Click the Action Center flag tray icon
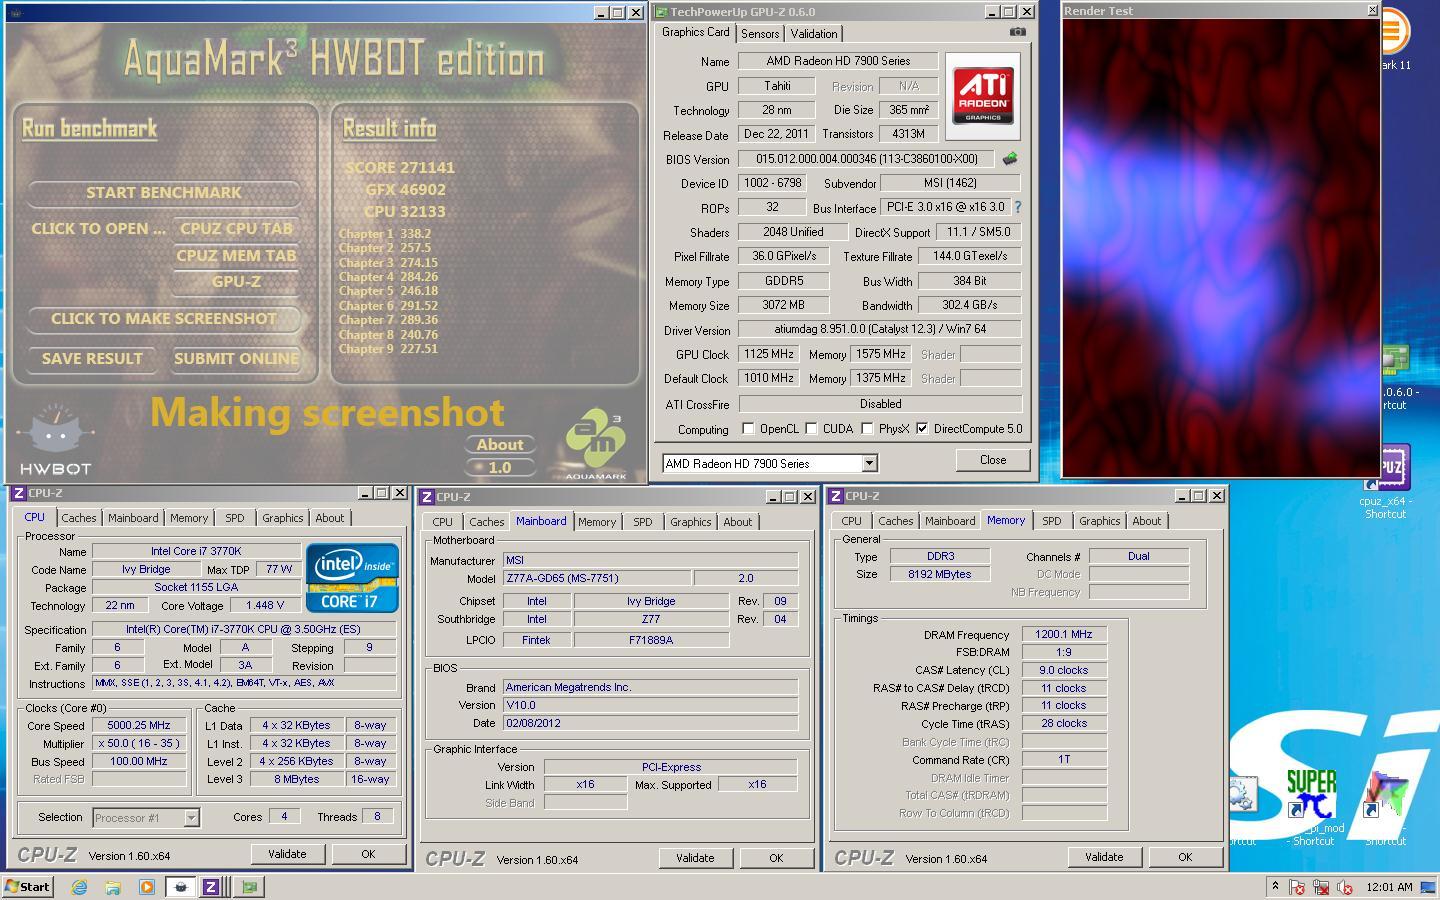The image size is (1440, 900). click(1297, 887)
